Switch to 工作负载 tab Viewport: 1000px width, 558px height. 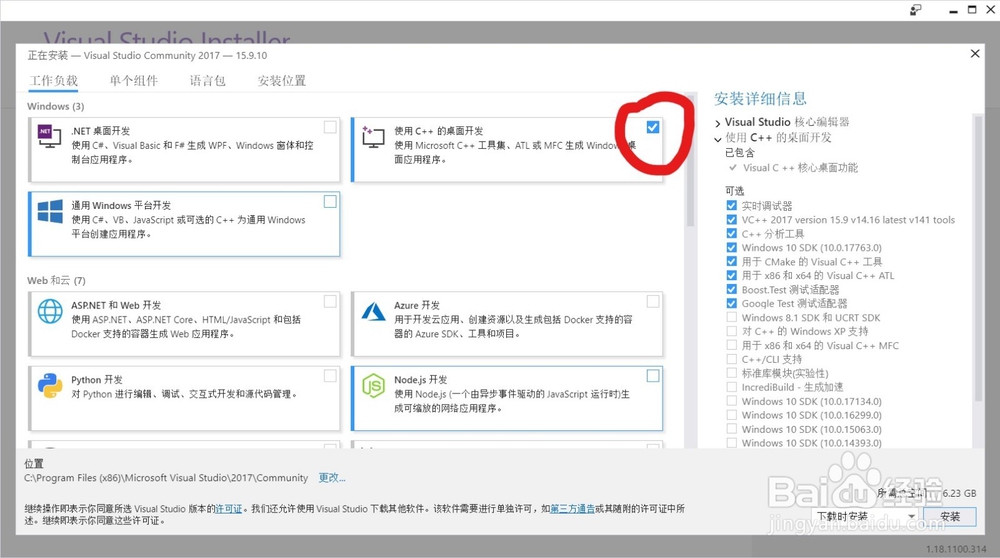point(54,81)
